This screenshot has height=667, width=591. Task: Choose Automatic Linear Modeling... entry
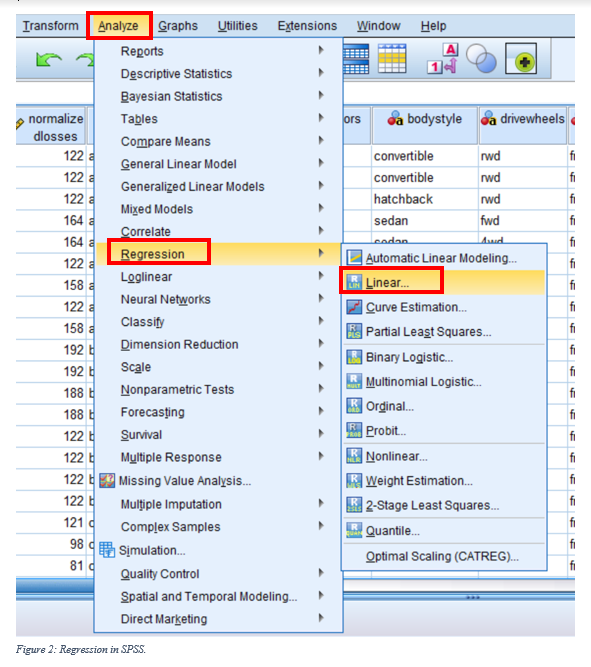pos(444,258)
